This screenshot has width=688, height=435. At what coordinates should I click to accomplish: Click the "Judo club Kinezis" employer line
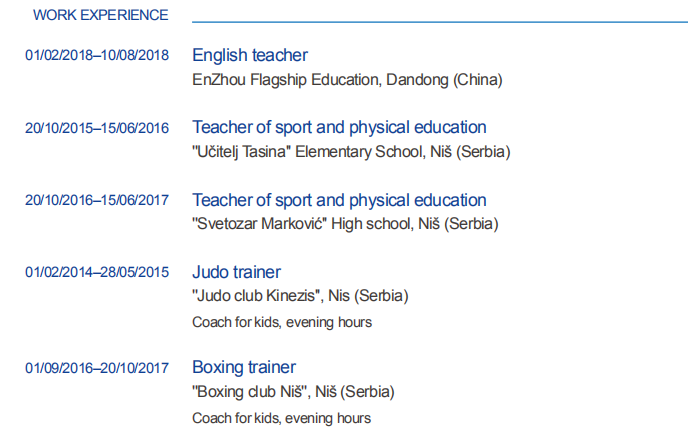coord(300,296)
